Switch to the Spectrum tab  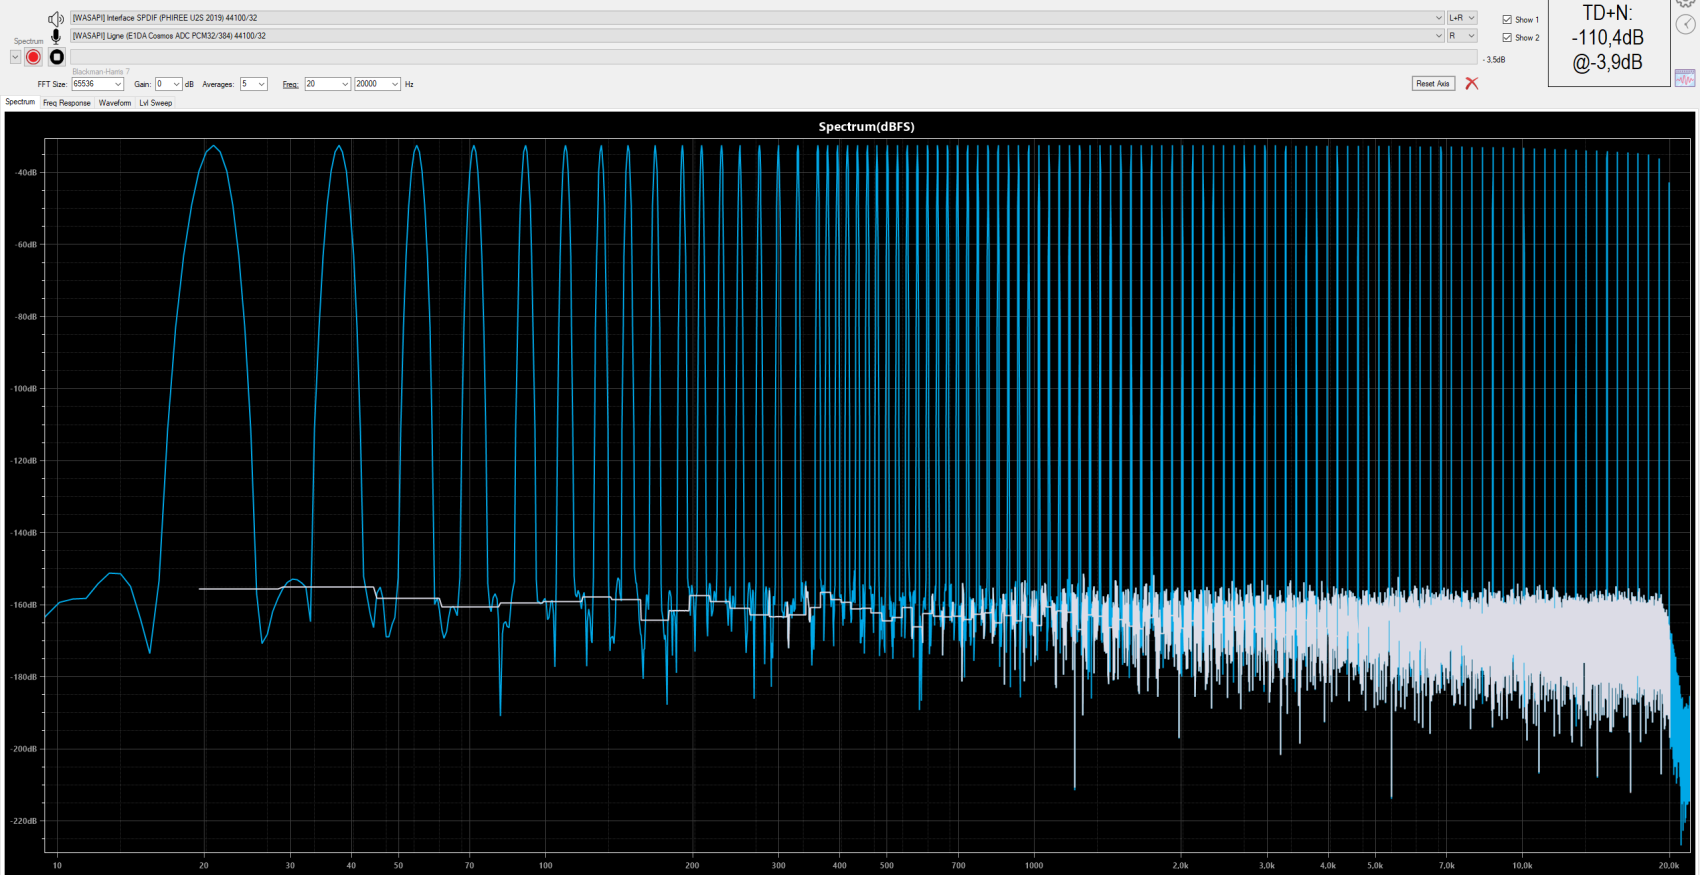(x=20, y=102)
